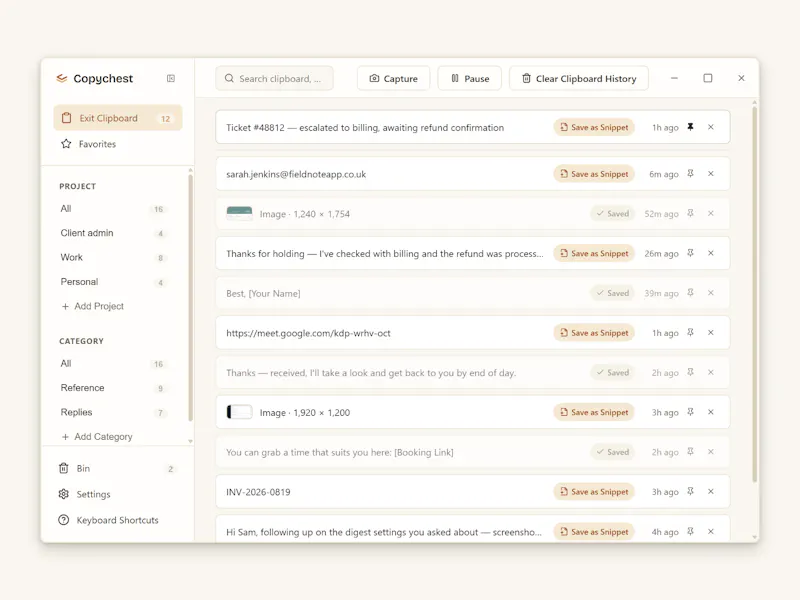Delete the Thanks — received entry
Screen dimensions: 800x600
click(x=711, y=373)
